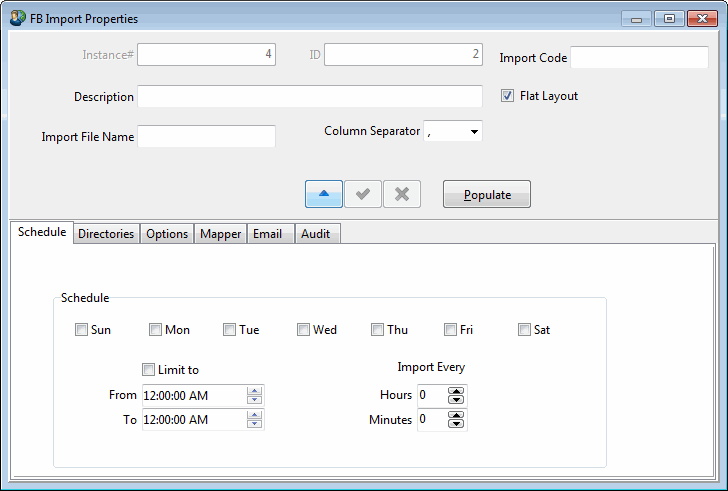Switch to the Mapper tab

pyautogui.click(x=221, y=233)
